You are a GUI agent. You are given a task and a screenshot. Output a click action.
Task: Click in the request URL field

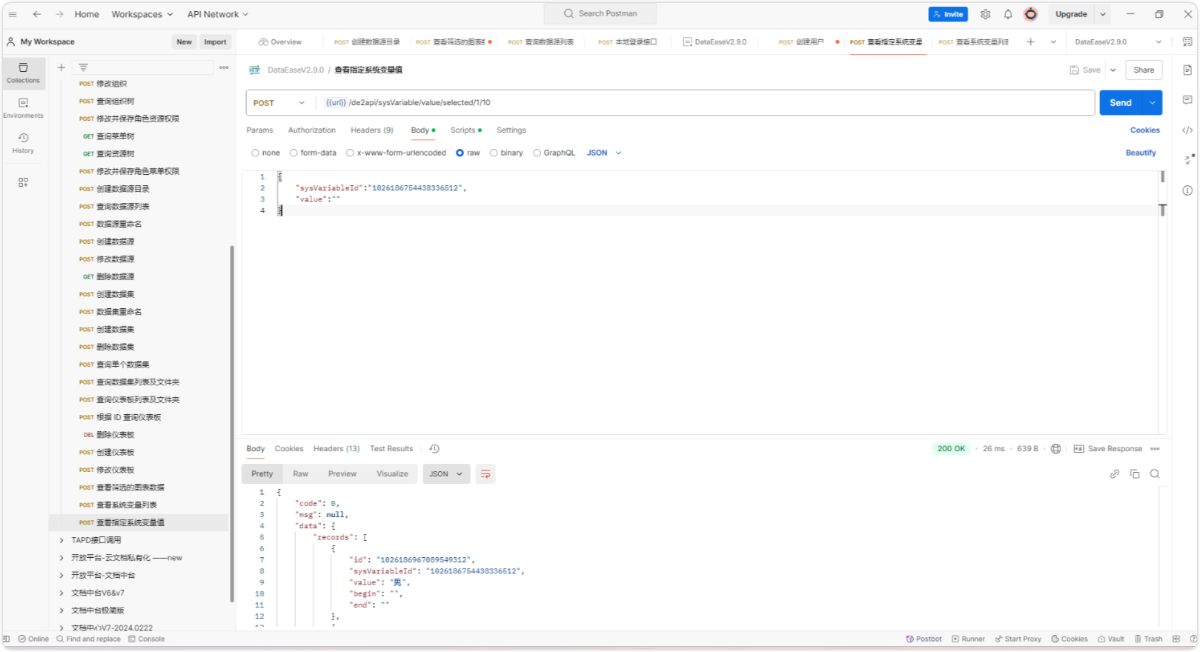point(706,103)
